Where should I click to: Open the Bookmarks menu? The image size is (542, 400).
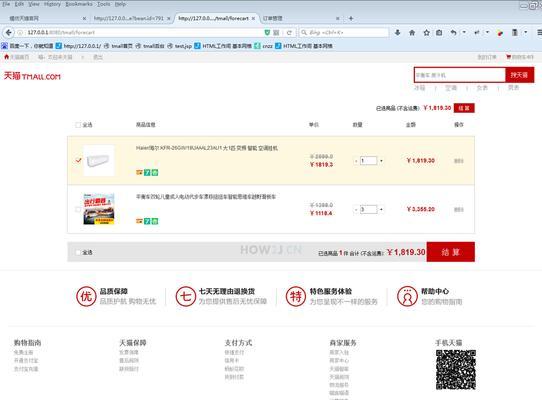[79, 4]
